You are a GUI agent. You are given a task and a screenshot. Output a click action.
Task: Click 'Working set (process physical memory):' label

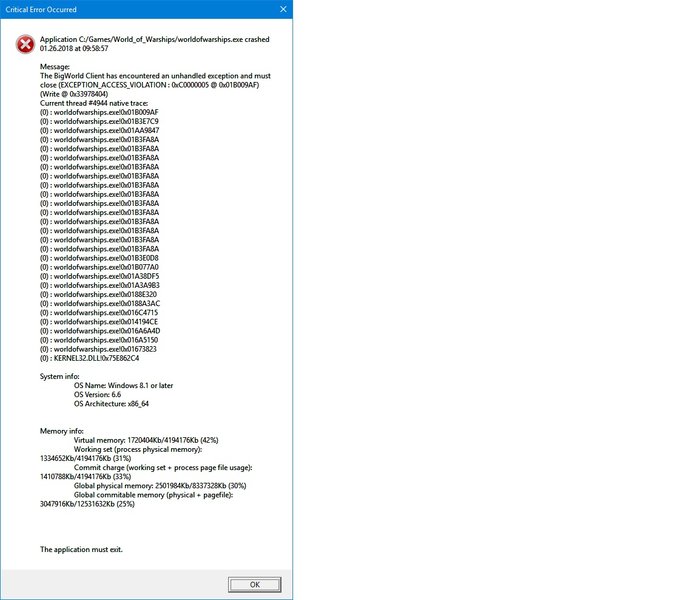(x=138, y=449)
